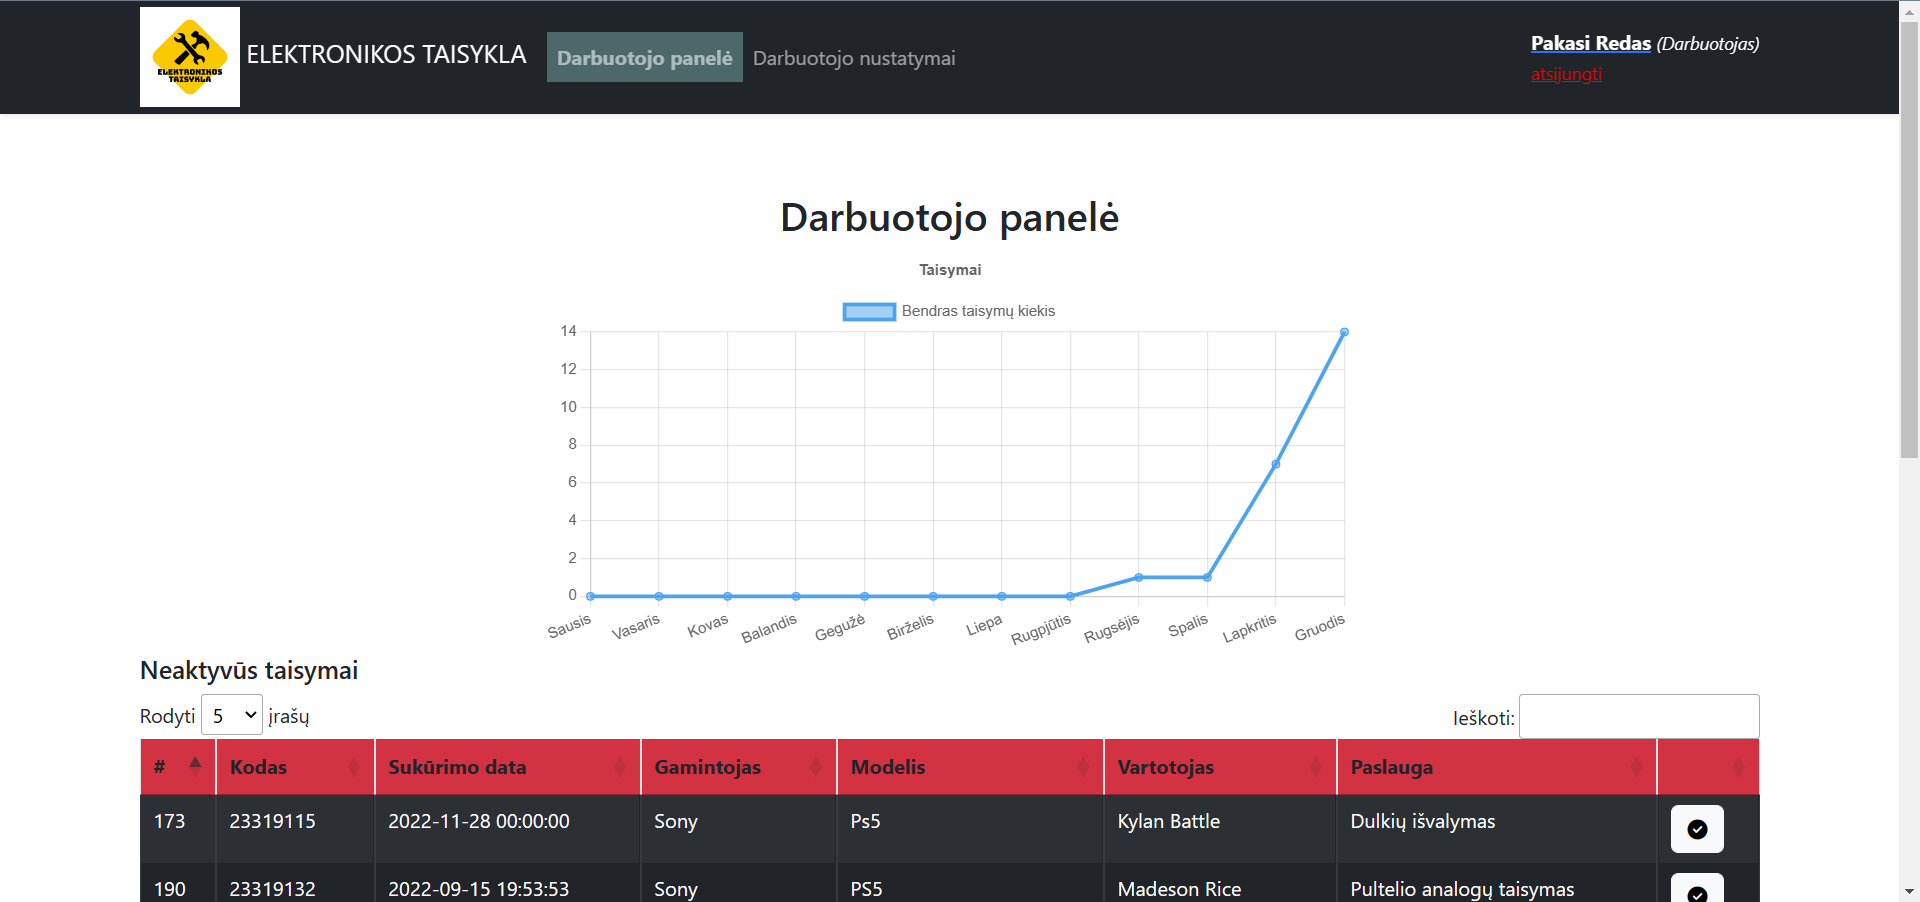Log out via atsijungti link
The image size is (1920, 902).
[x=1565, y=73]
